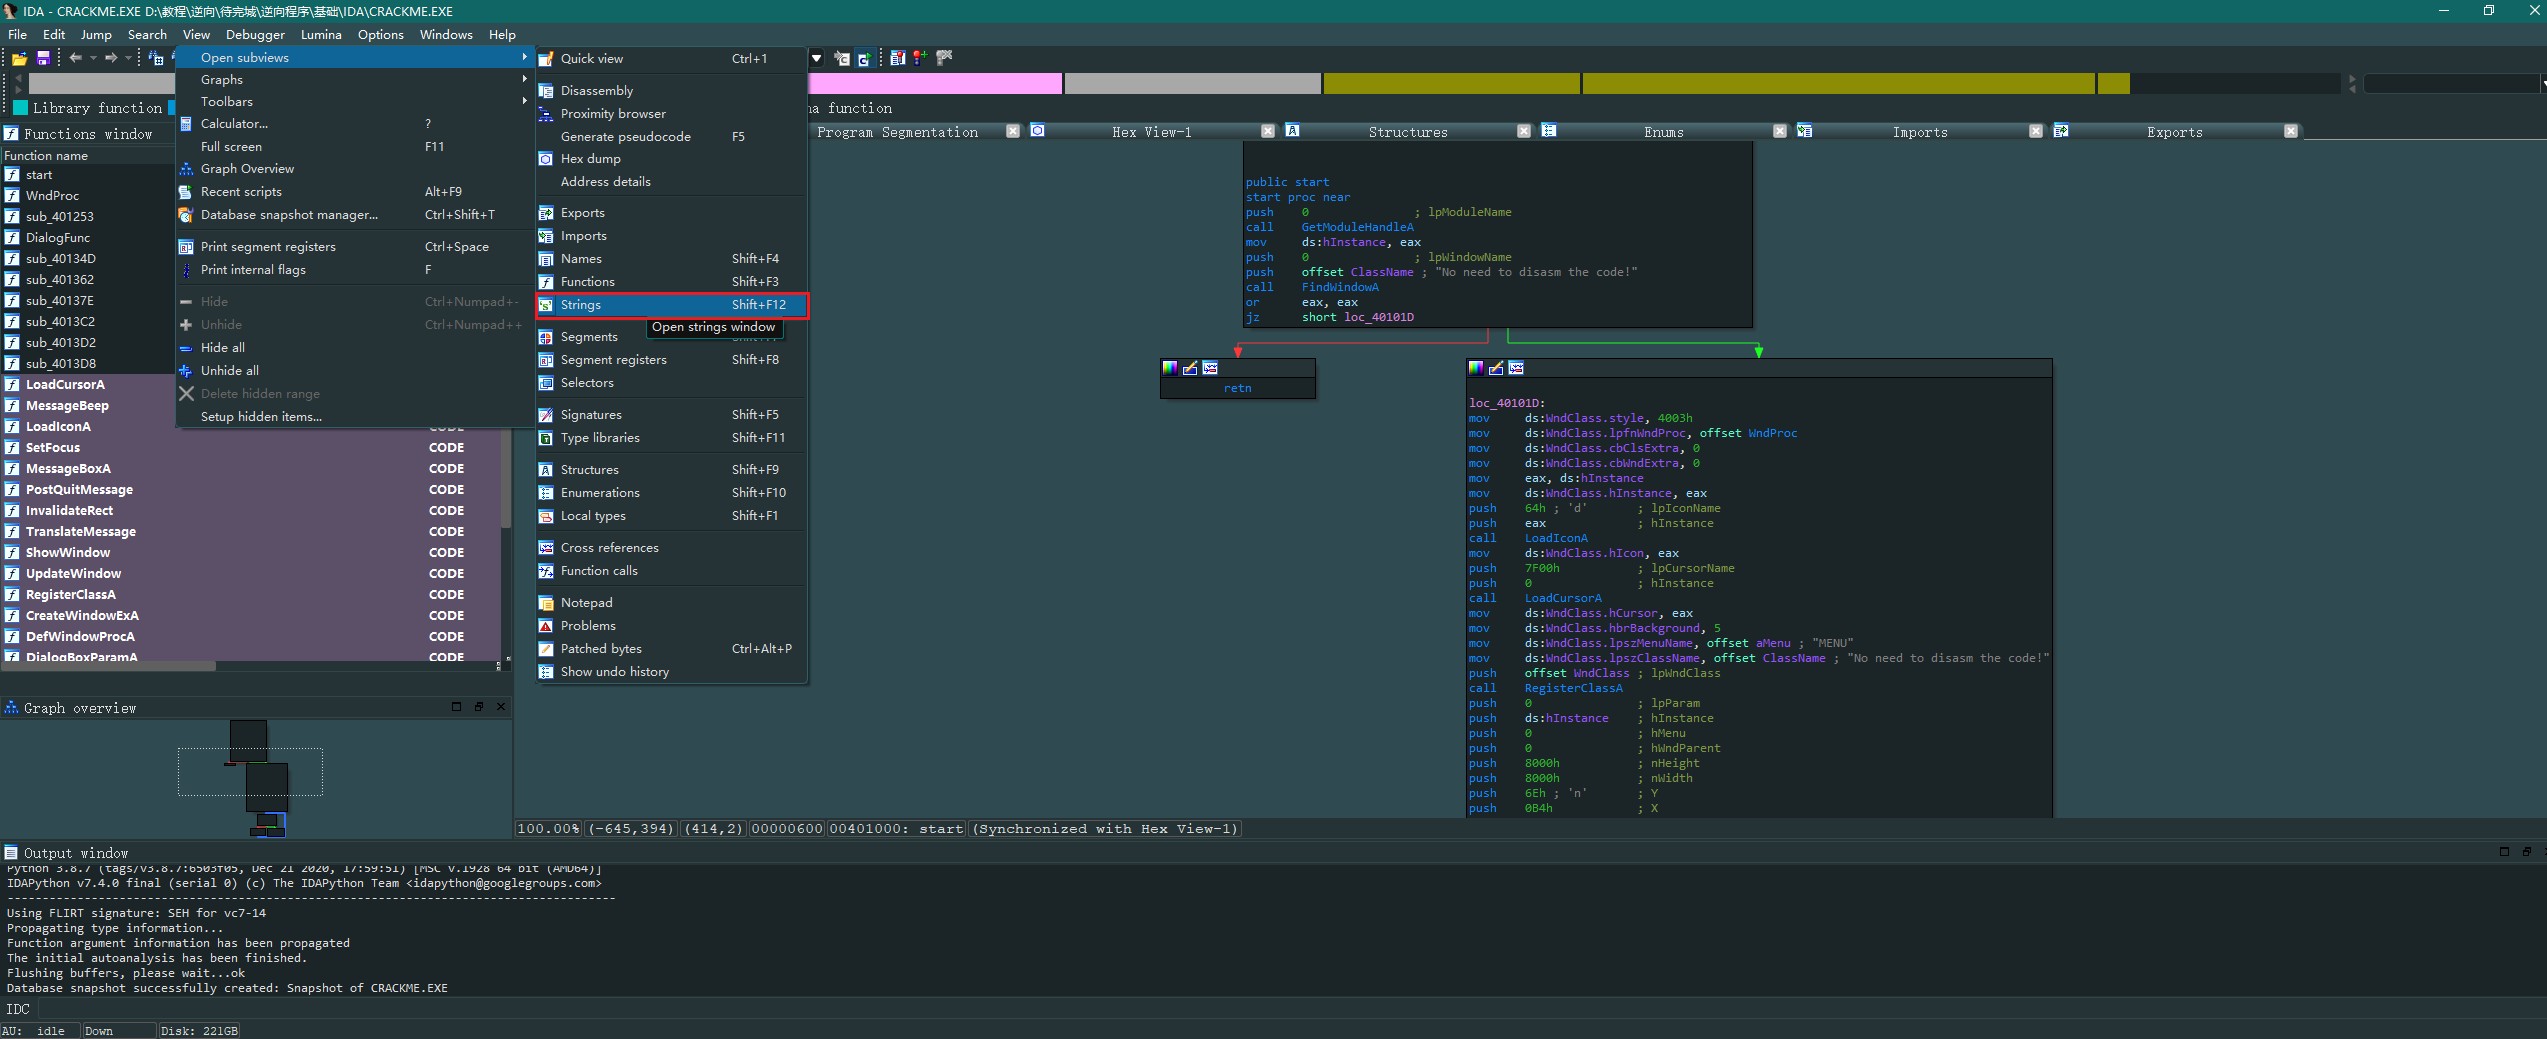Set node color in retn block
The image size is (2547, 1039).
coord(1170,369)
